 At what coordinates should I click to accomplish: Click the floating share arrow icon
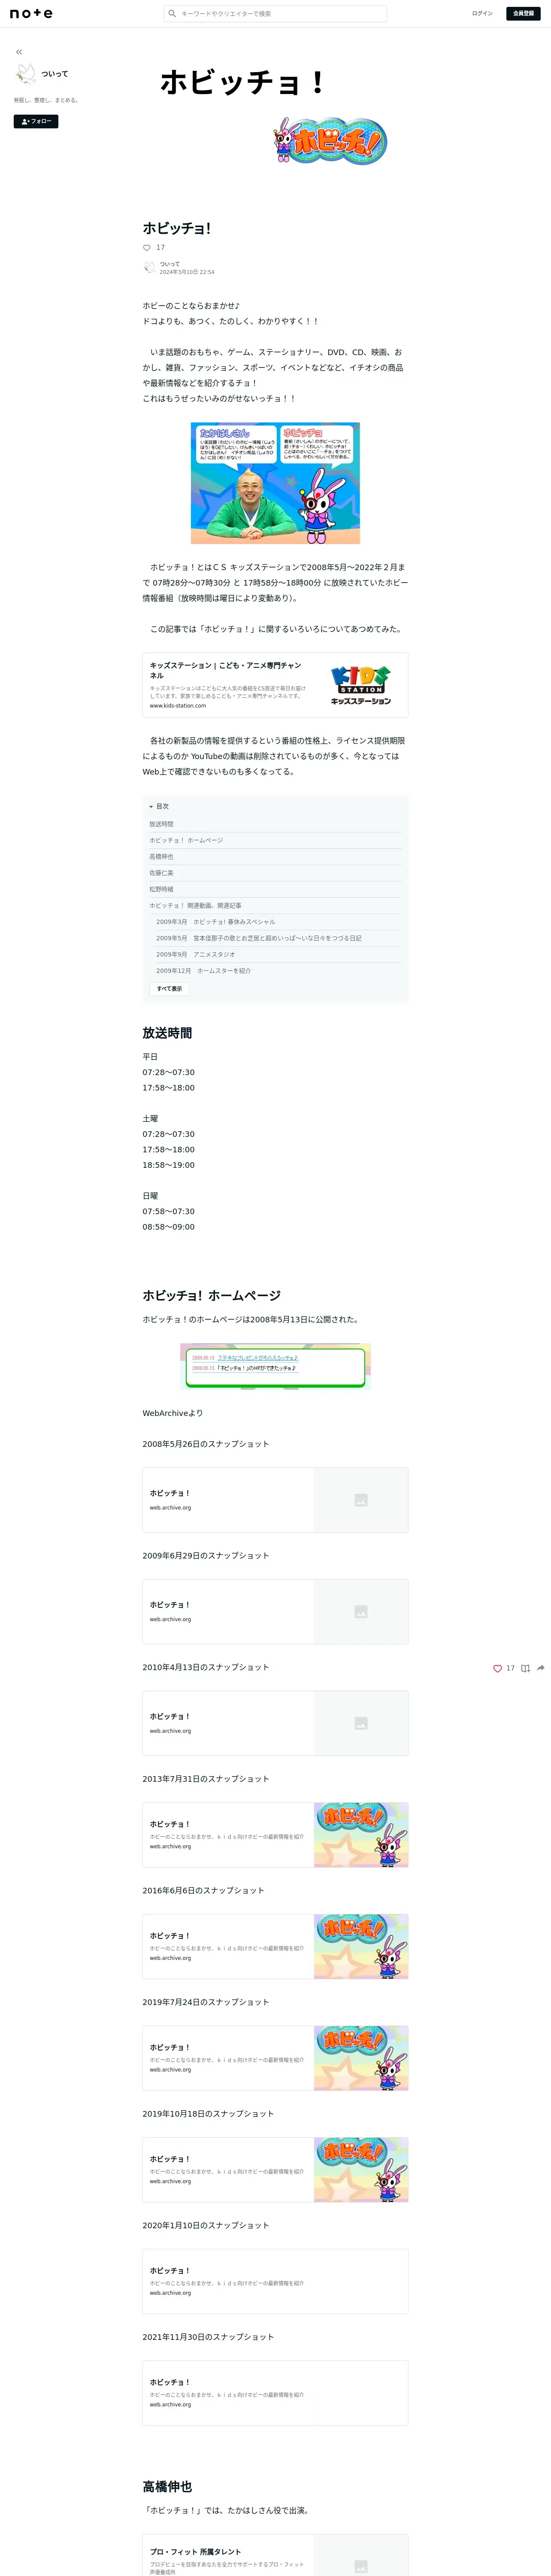pos(541,1668)
